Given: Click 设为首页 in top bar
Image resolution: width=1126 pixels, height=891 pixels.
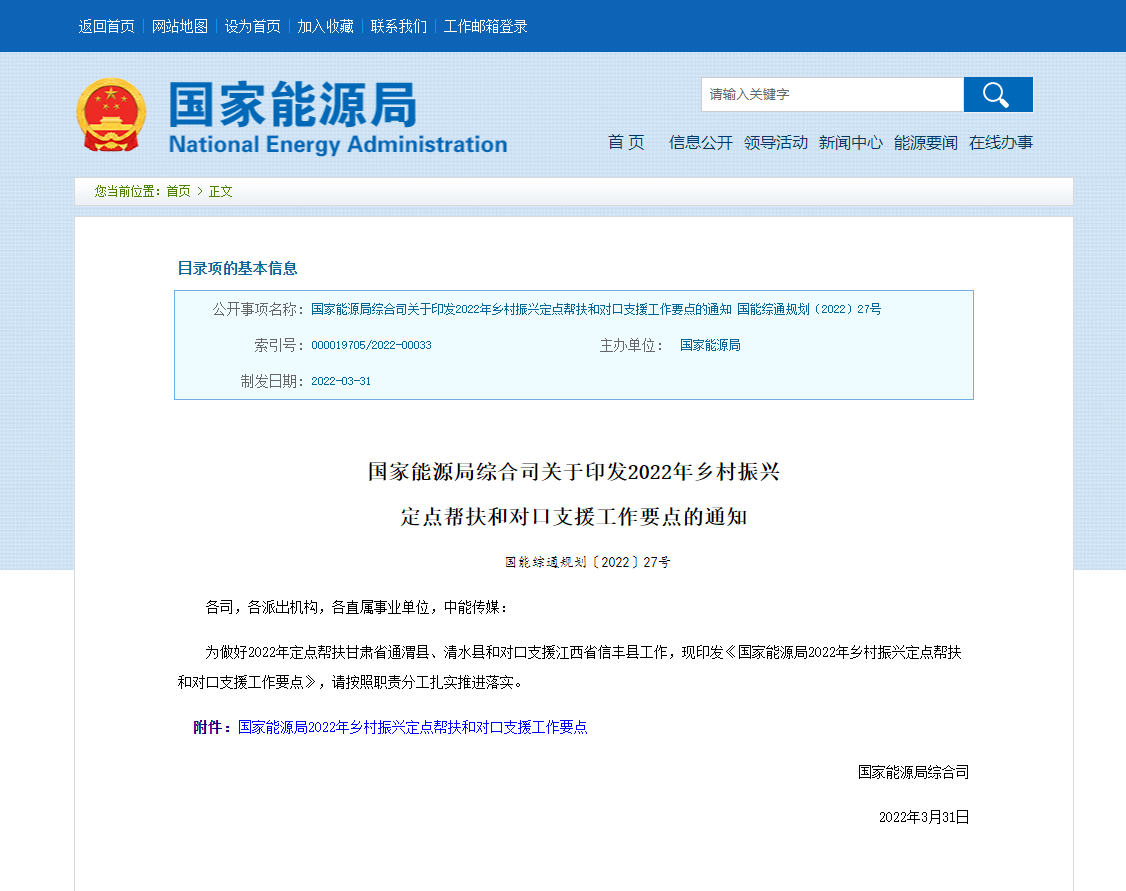Looking at the screenshot, I should (x=253, y=26).
